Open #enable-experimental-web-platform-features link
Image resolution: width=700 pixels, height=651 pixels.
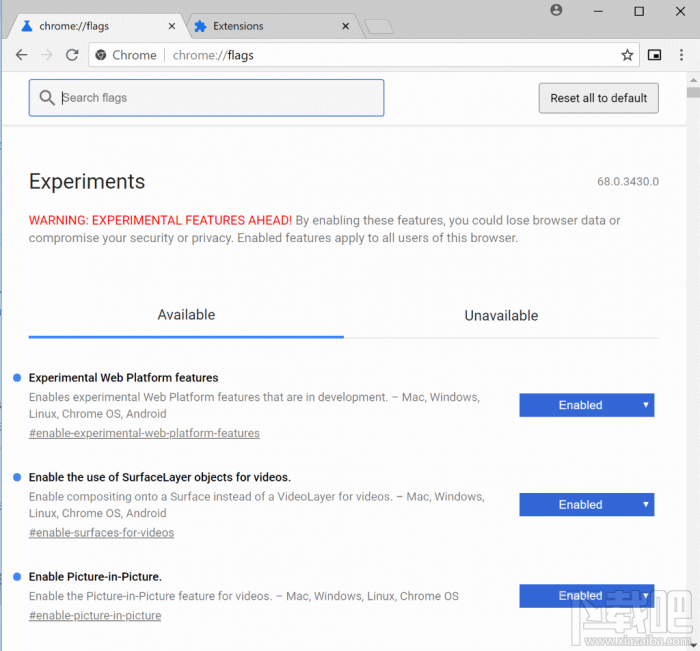[144, 433]
